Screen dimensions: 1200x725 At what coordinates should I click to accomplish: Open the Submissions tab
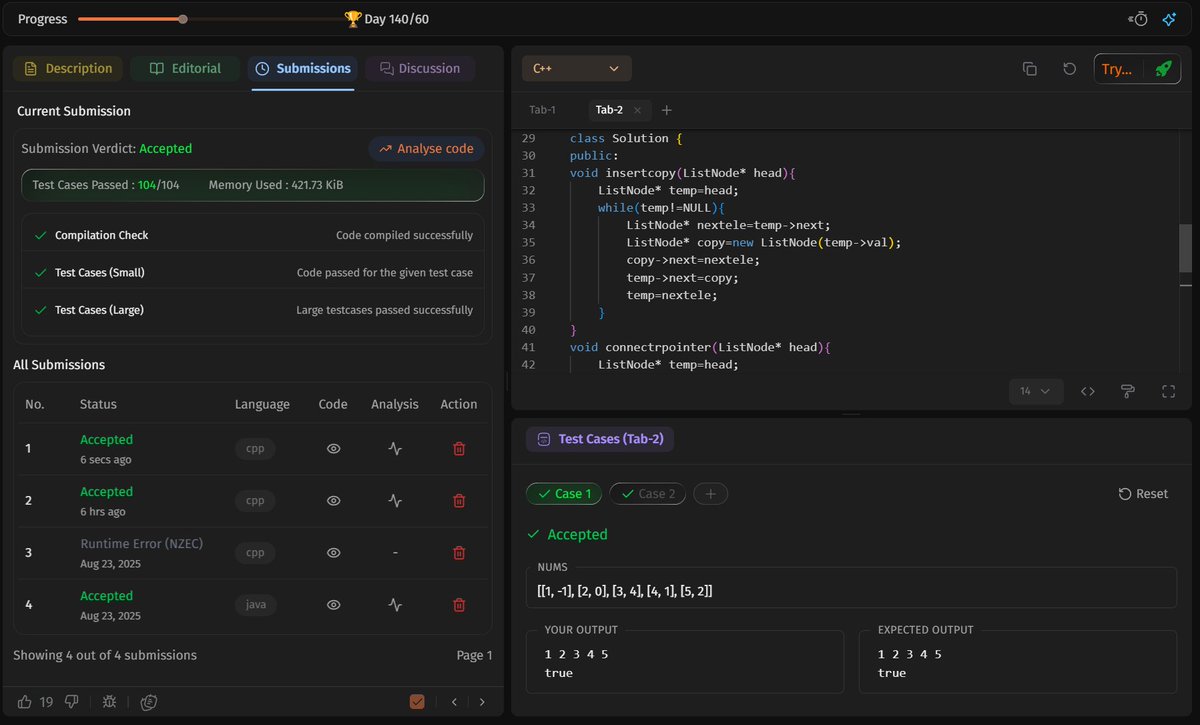pyautogui.click(x=303, y=69)
